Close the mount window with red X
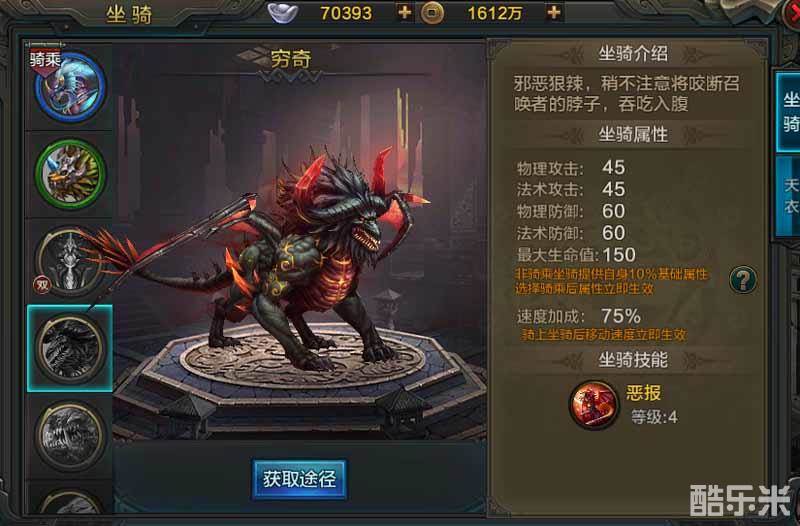Viewport: 800px width, 526px height. coord(792,14)
